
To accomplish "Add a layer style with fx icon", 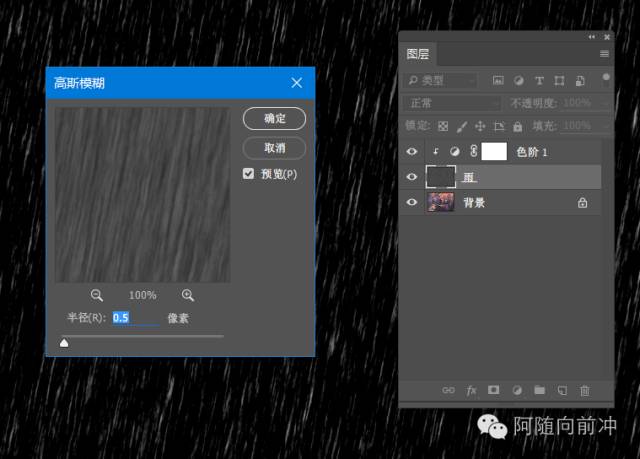I will tap(471, 390).
